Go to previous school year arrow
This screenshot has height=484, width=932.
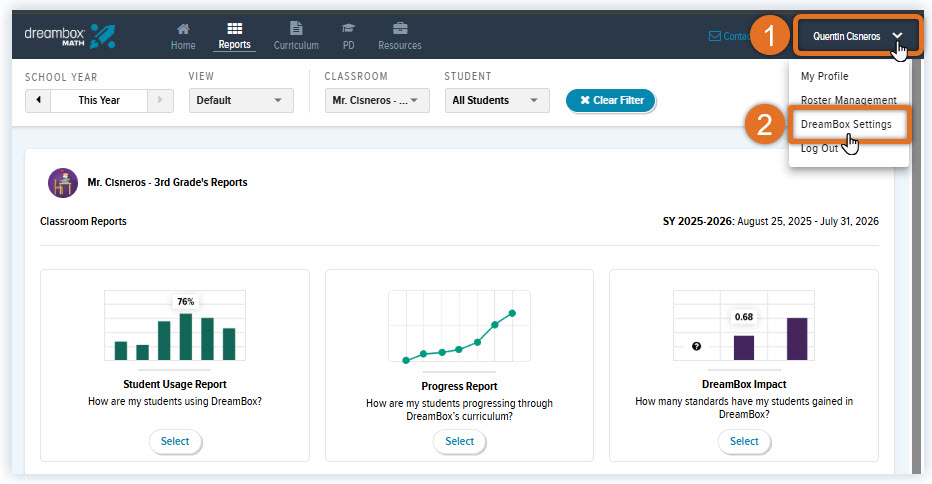(x=38, y=100)
